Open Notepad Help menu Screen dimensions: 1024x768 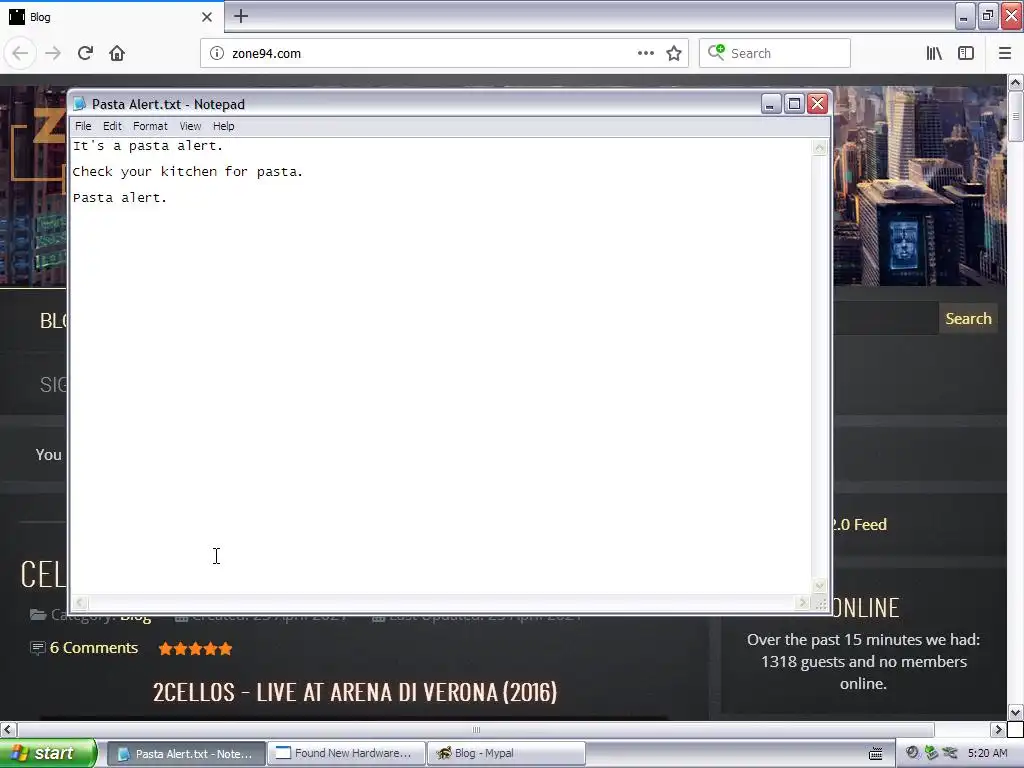(x=223, y=126)
